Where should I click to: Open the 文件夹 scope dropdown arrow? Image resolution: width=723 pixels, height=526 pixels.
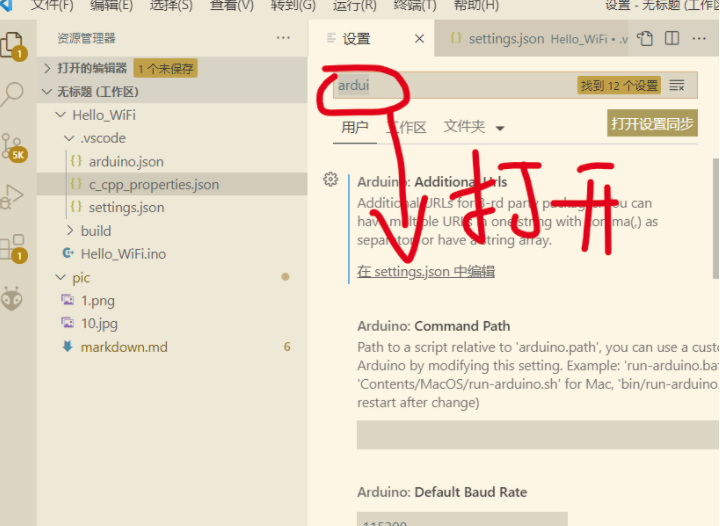point(500,128)
